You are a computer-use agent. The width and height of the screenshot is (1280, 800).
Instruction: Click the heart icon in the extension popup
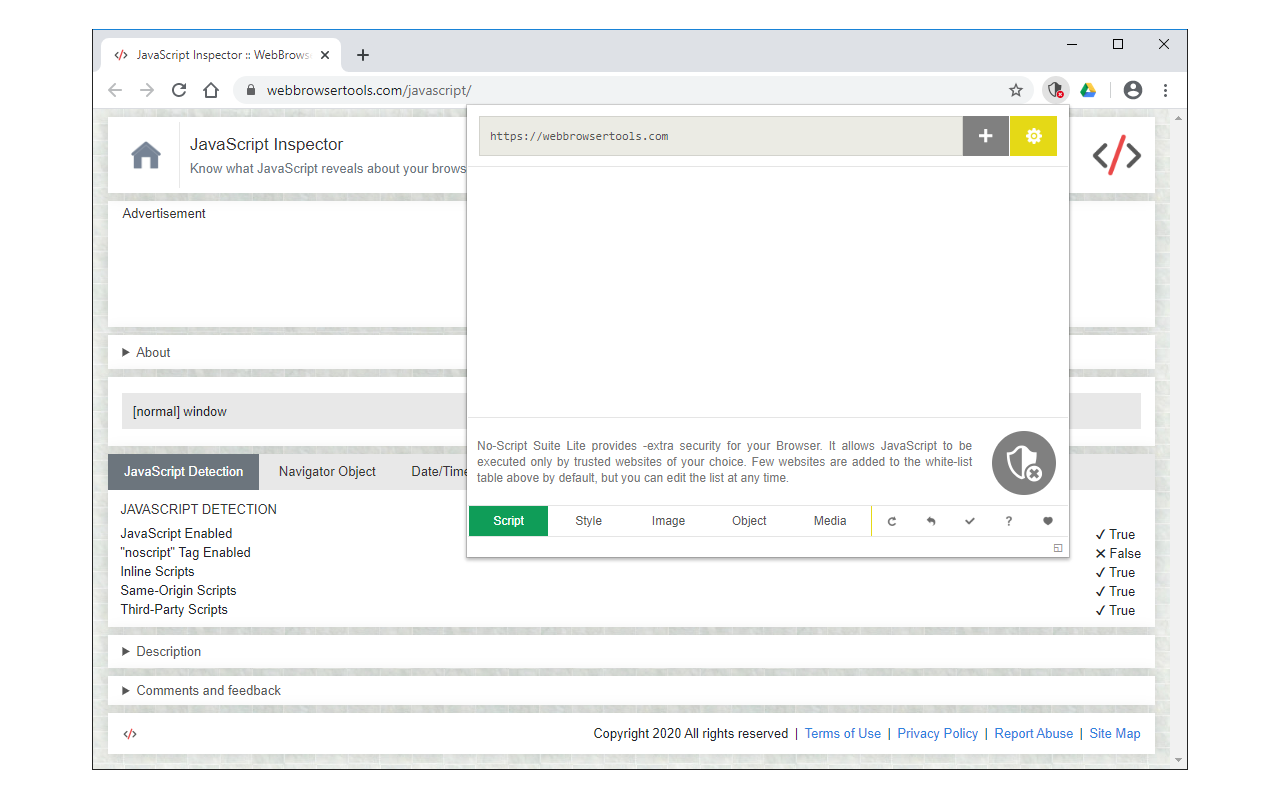click(1047, 520)
